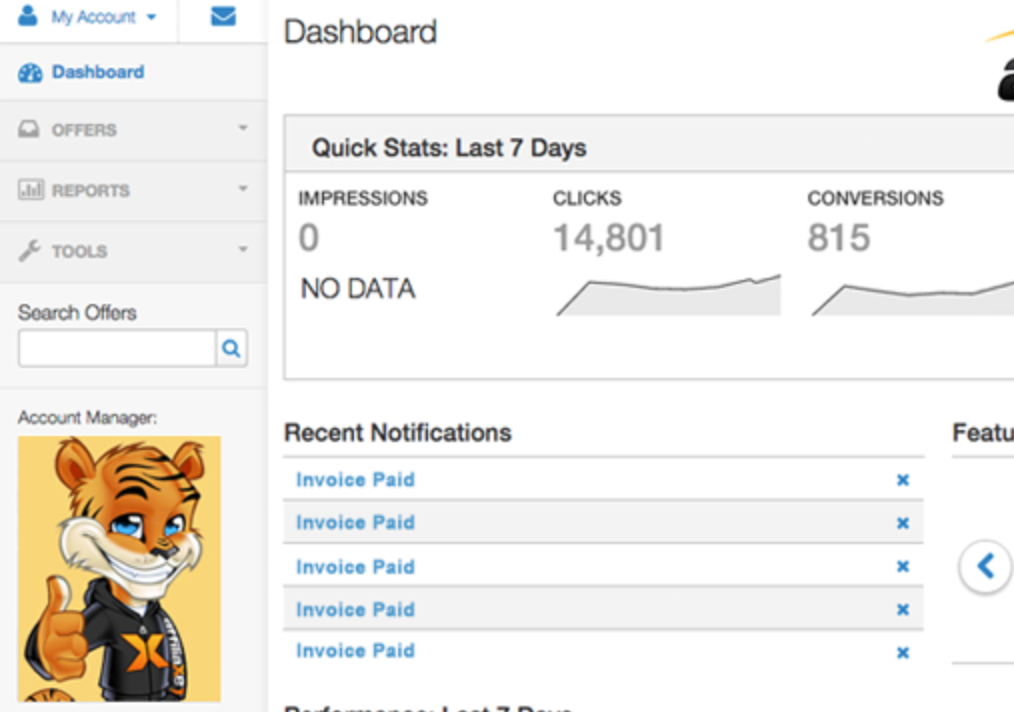The width and height of the screenshot is (1014, 712).
Task: Click the left arrow carousel button
Action: 985,566
